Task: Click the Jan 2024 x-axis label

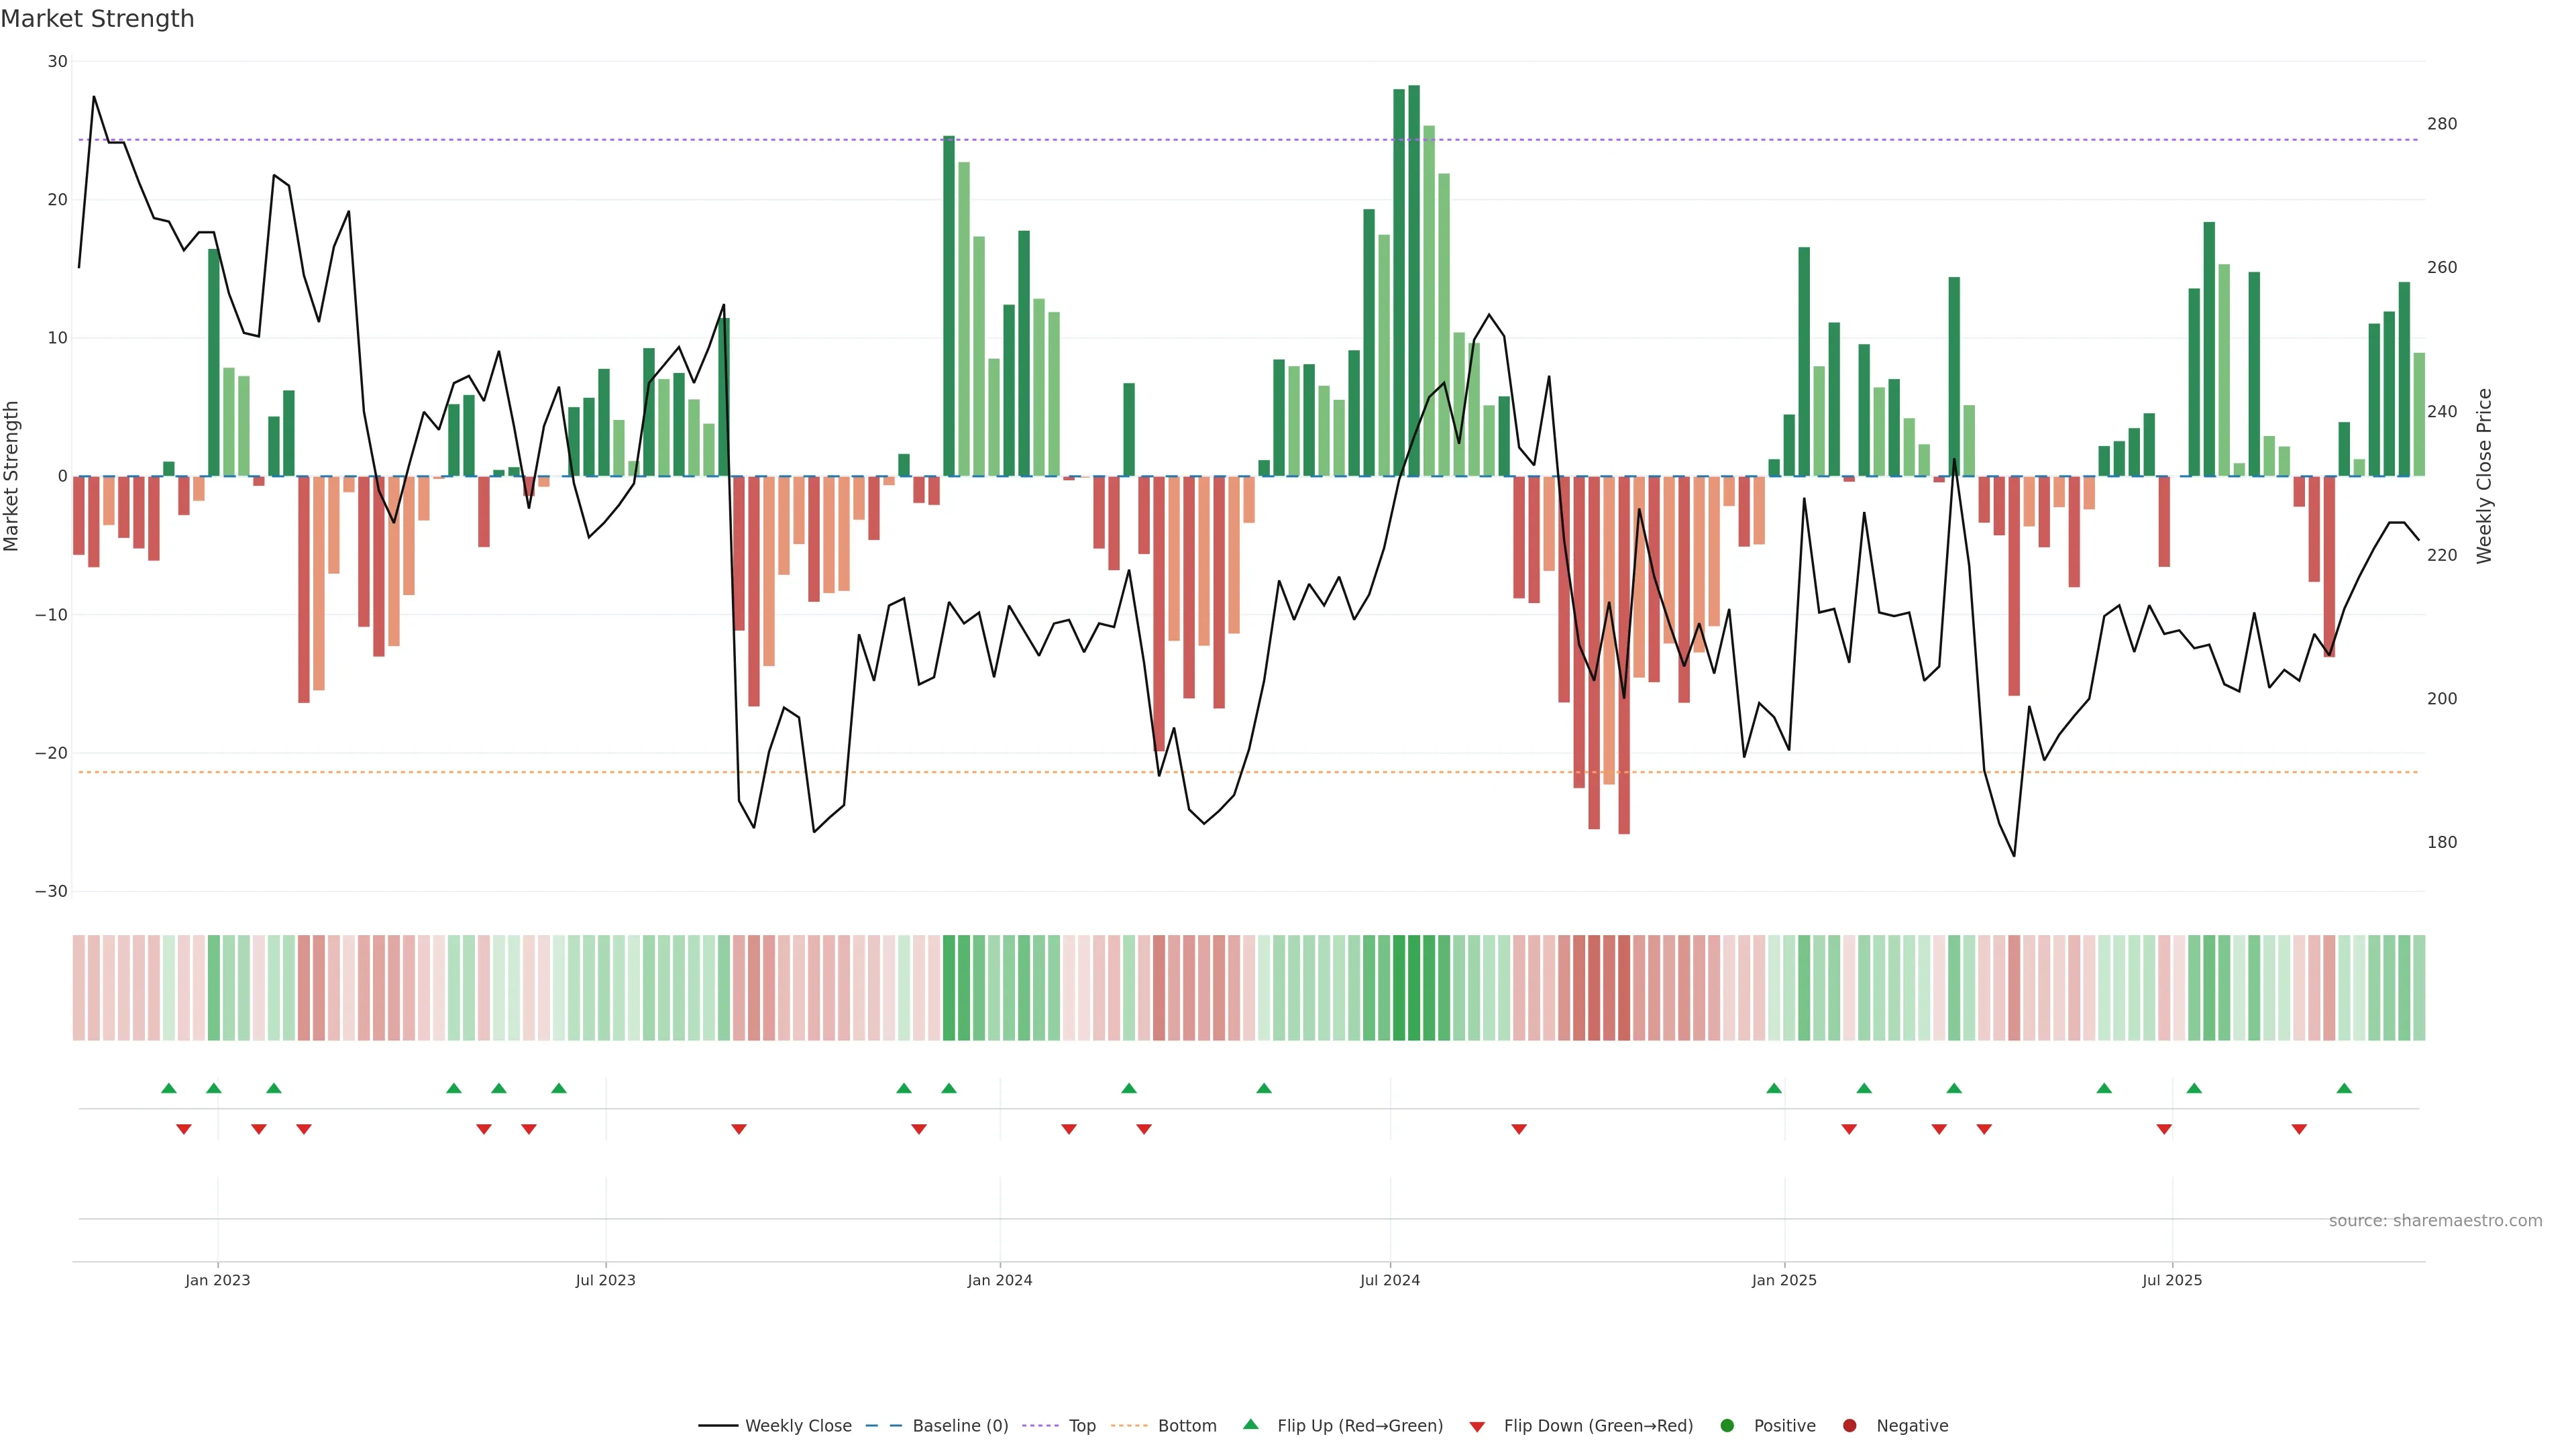Action: click(x=999, y=1280)
